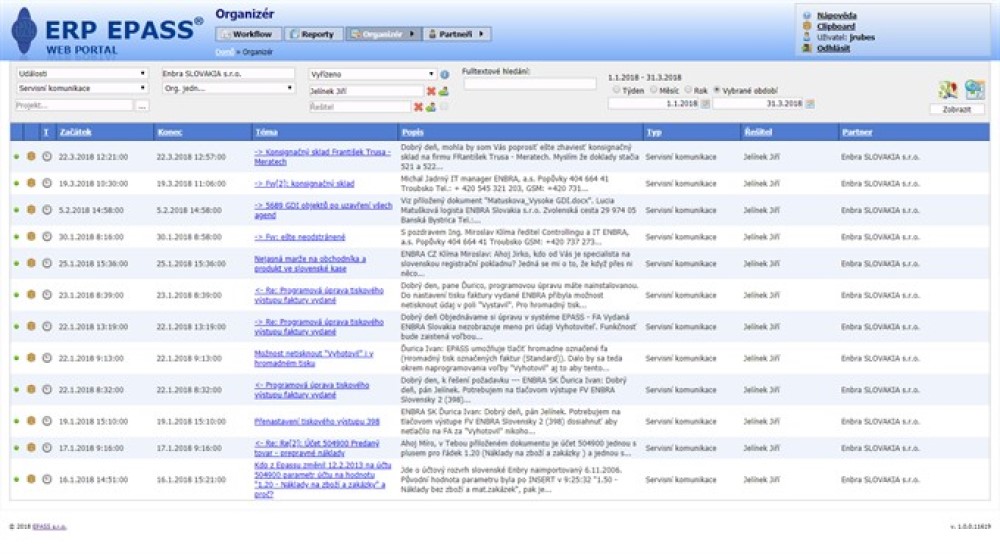Click the orange status icon in 23.1.2018 row

click(x=31, y=295)
